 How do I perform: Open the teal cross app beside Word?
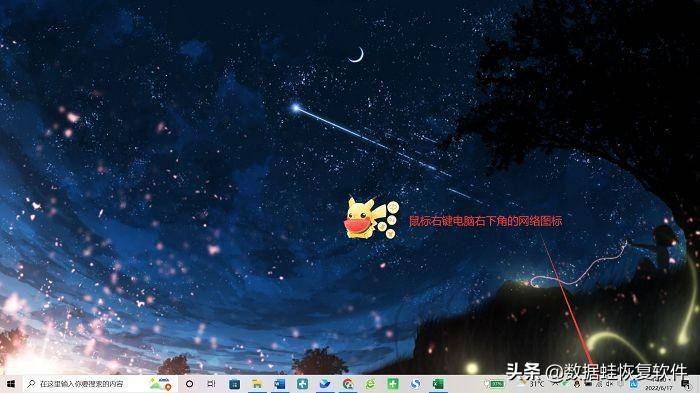pos(302,384)
